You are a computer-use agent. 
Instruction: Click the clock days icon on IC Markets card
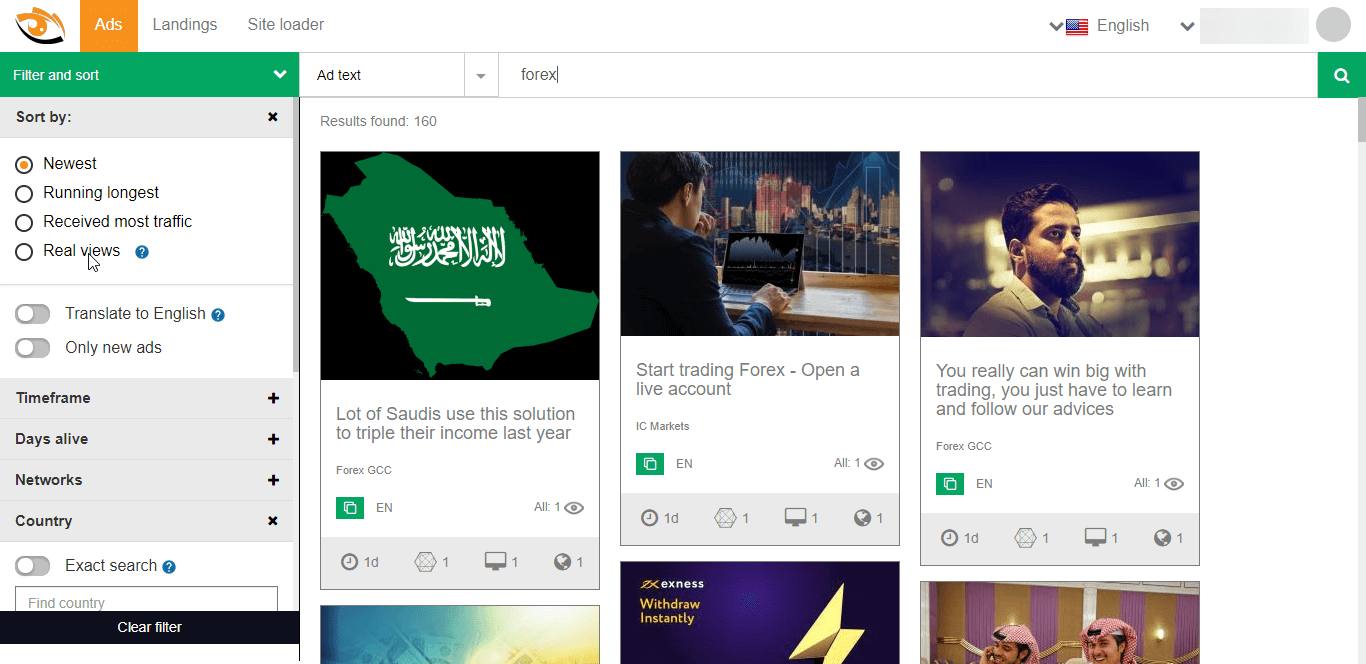649,518
